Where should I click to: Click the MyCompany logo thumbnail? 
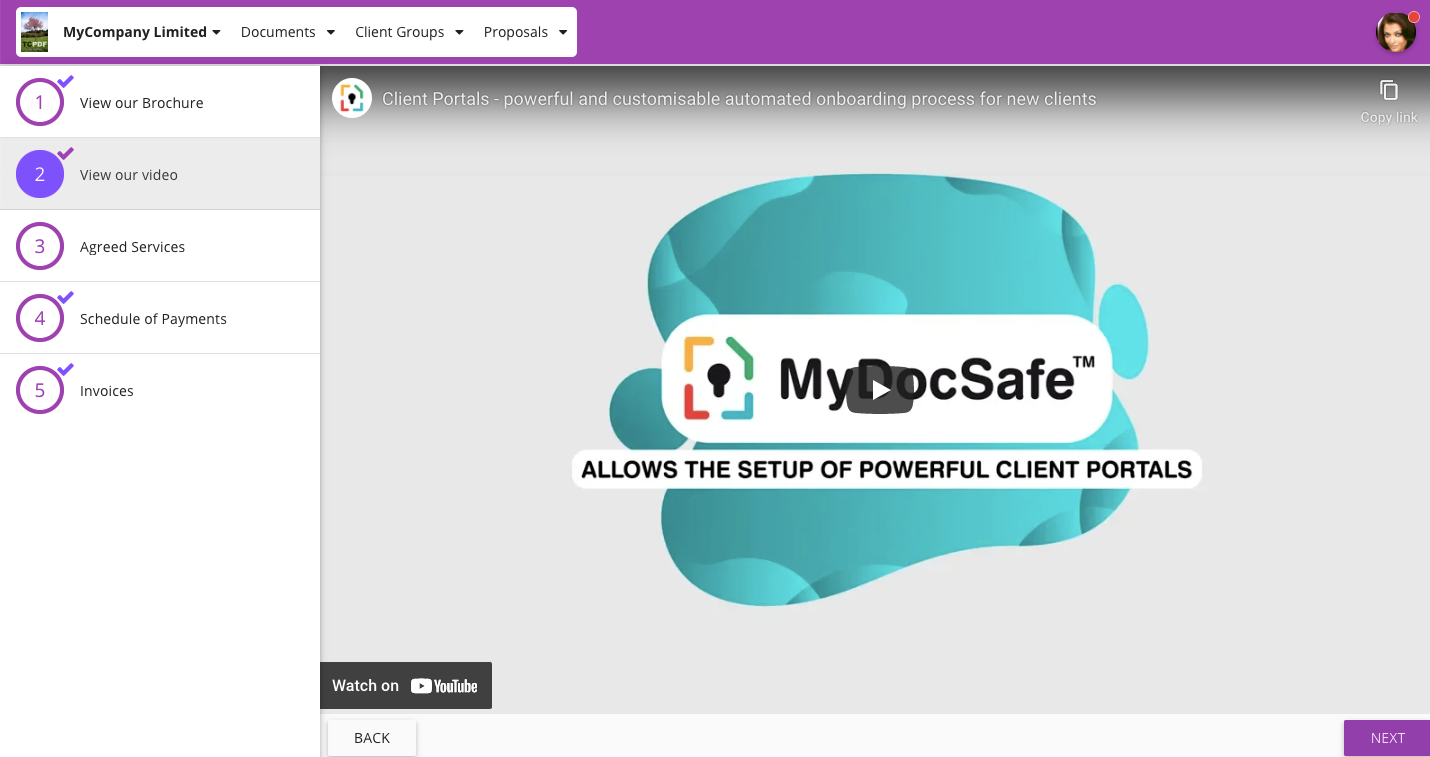point(34,32)
